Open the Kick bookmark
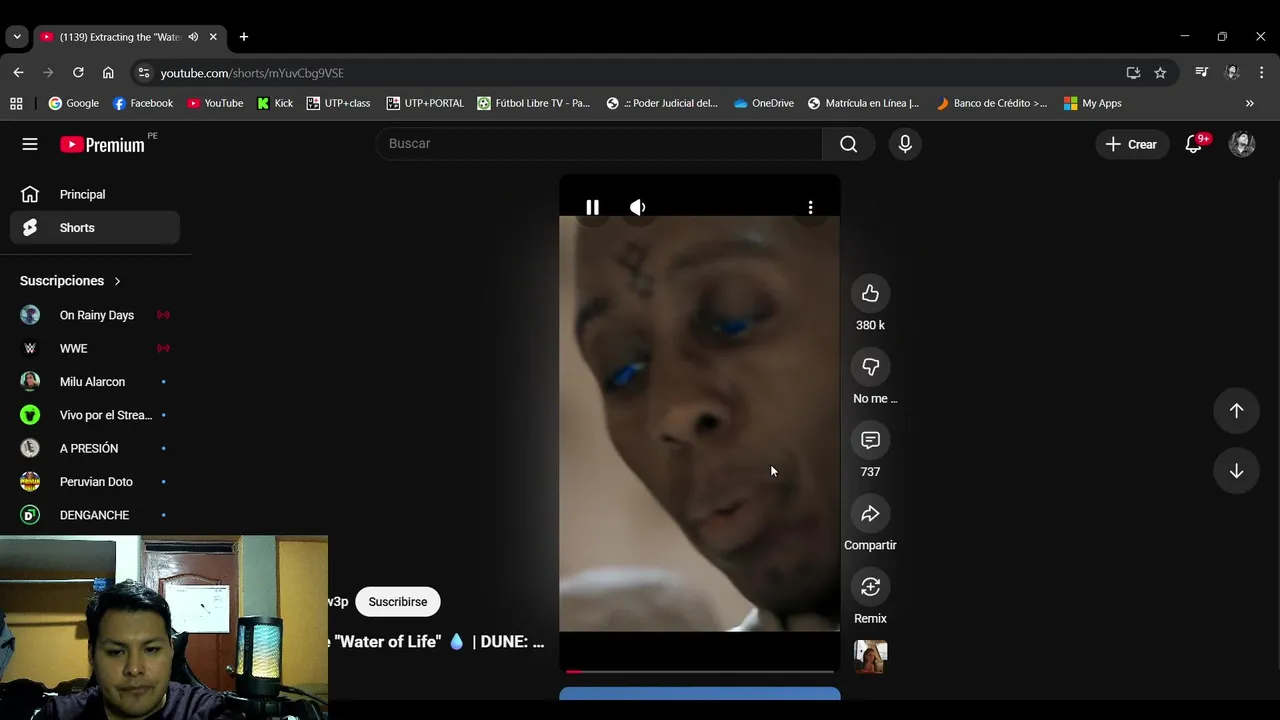1280x720 pixels. click(x=275, y=103)
